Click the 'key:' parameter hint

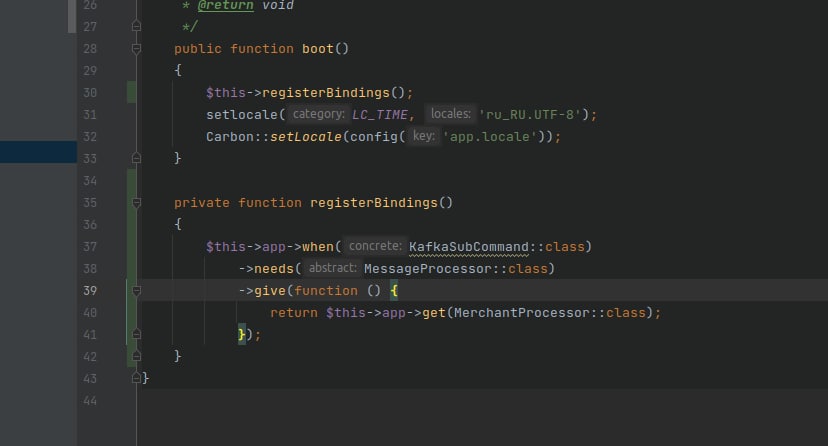click(424, 136)
